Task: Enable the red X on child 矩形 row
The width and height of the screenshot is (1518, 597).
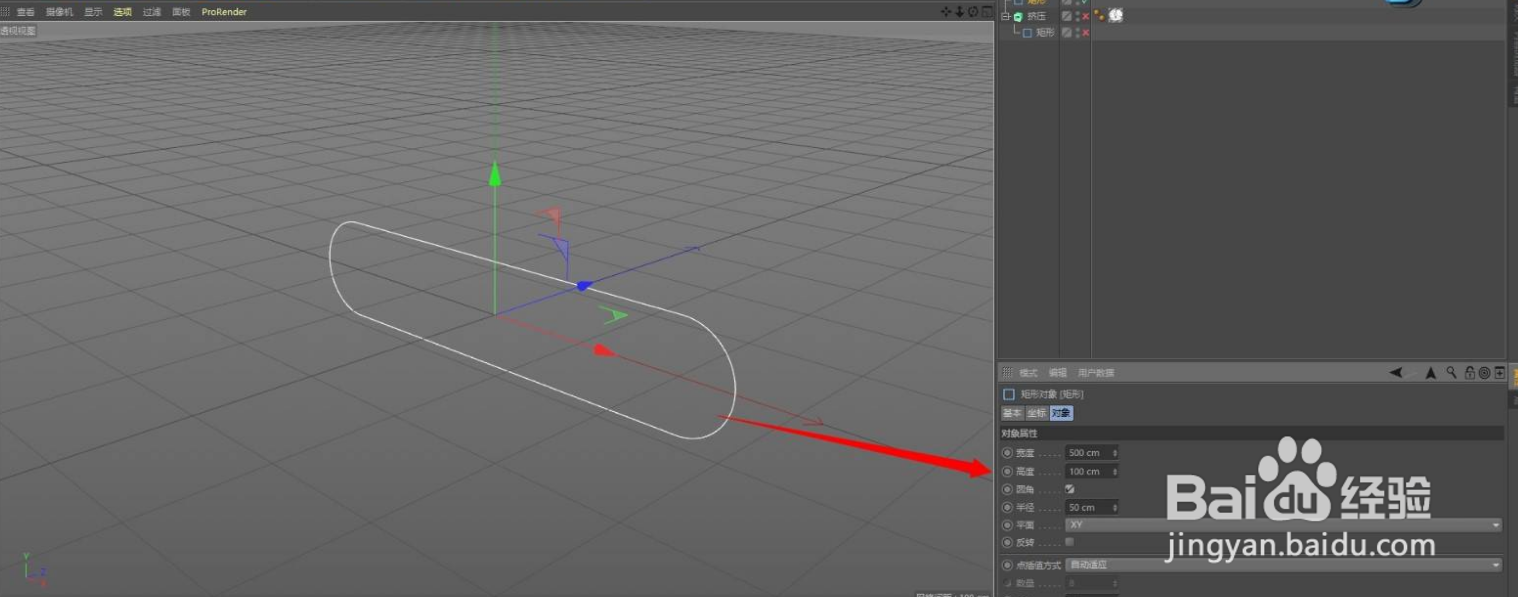Action: click(x=1085, y=33)
